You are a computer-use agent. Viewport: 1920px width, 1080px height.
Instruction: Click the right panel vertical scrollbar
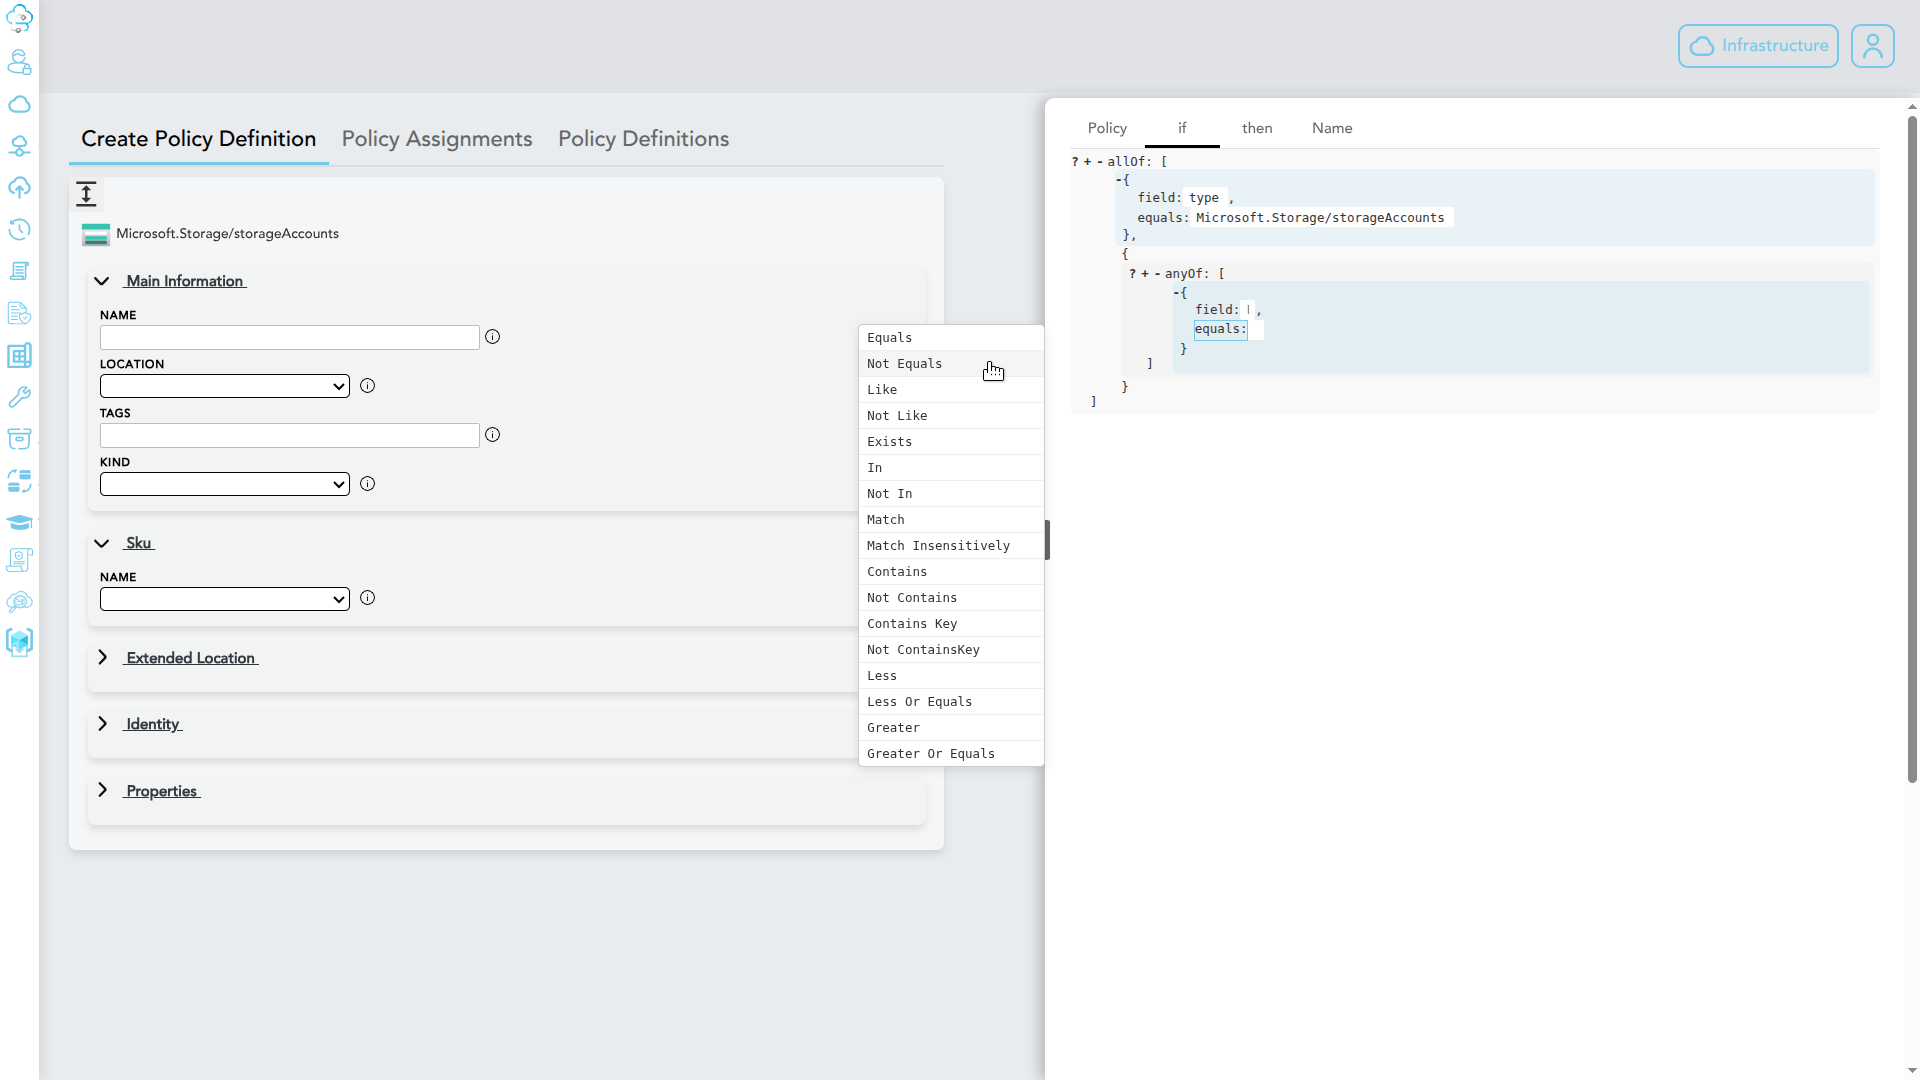pyautogui.click(x=1912, y=450)
